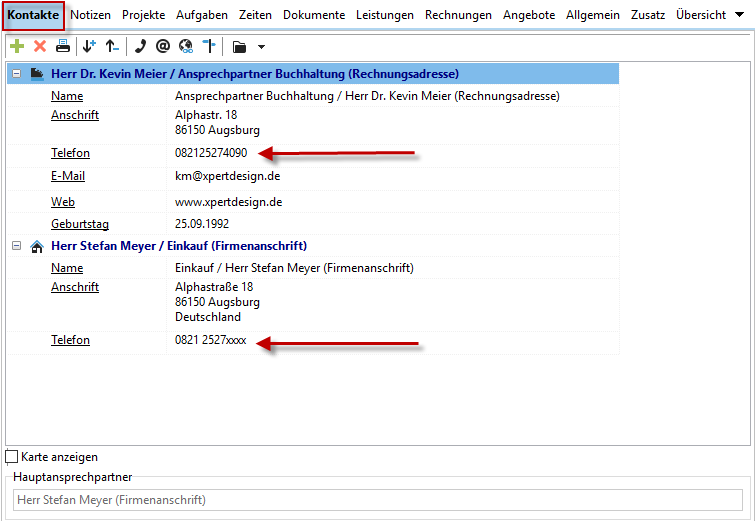The height and width of the screenshot is (521, 755).
Task: Click the expand all arrow-down icon
Action: 90,47
